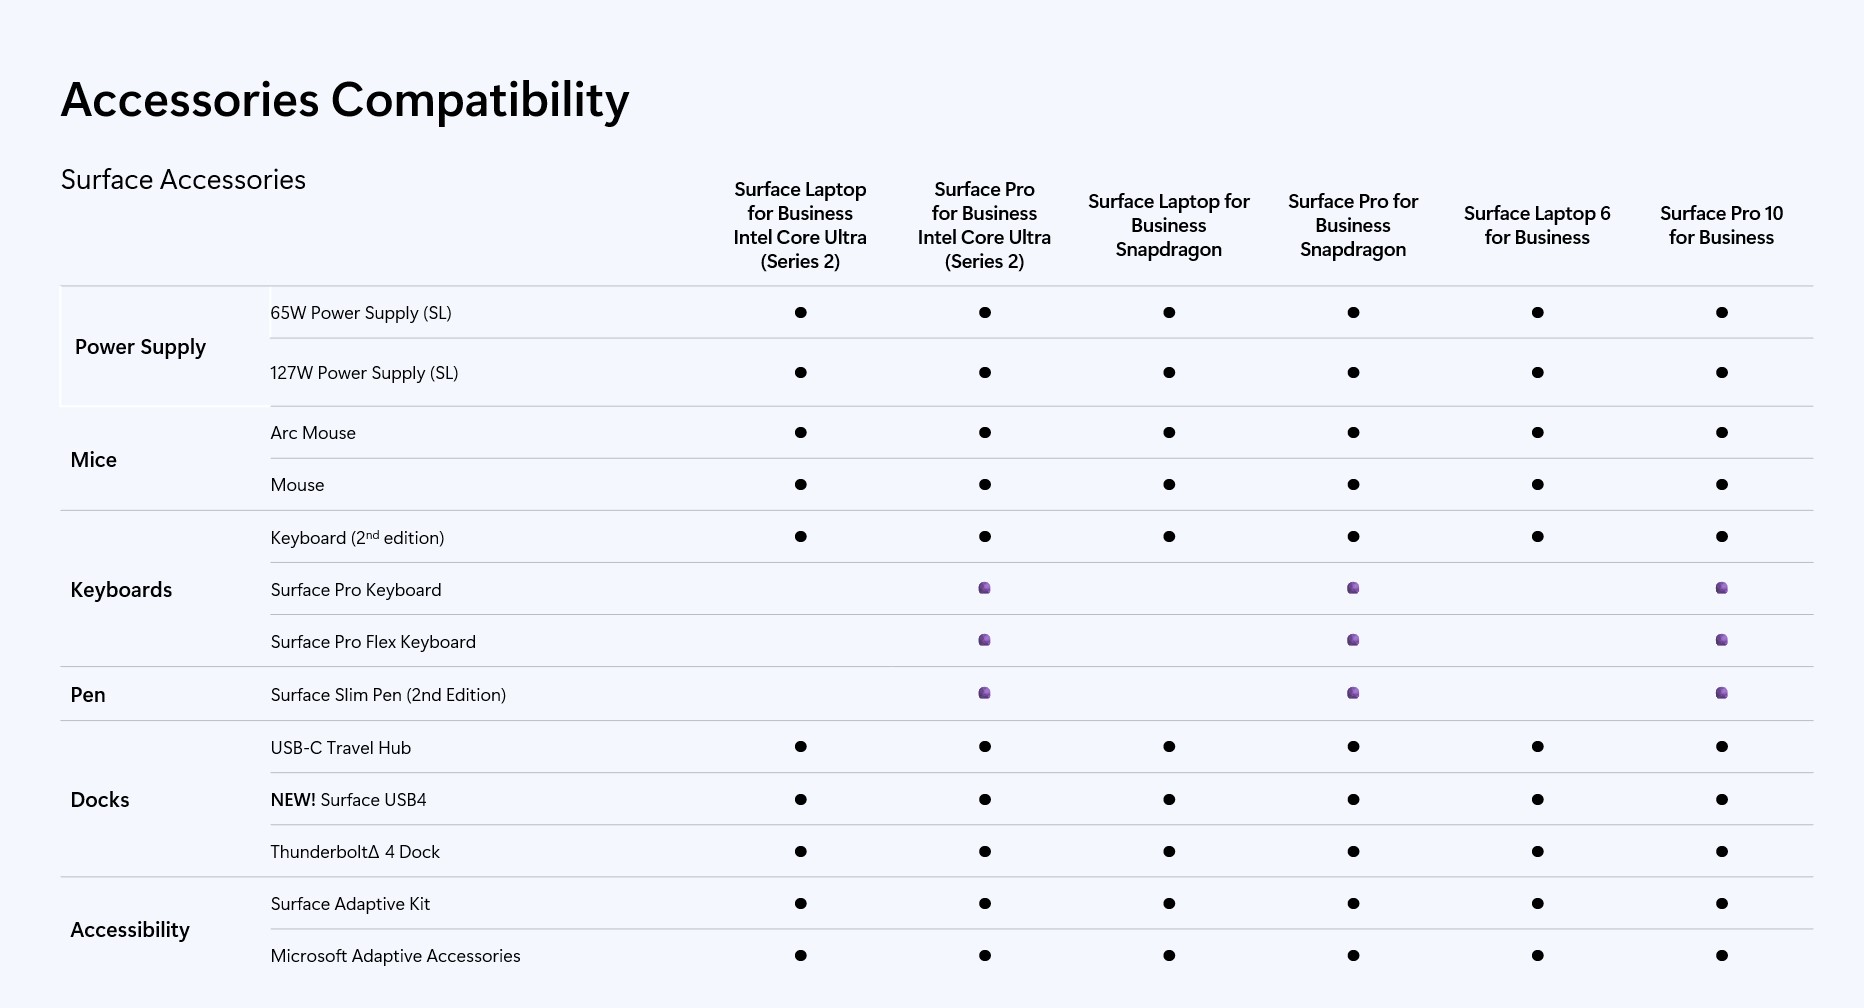Select the Docks category label
Viewport: 1864px width, 1008px height.
pyautogui.click(x=100, y=800)
